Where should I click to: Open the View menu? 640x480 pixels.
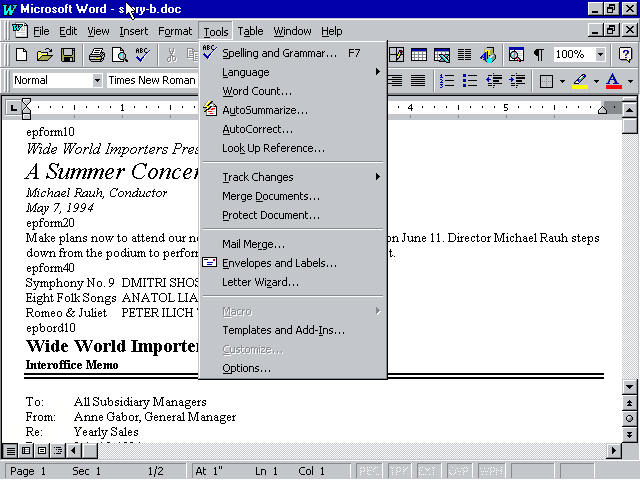coord(98,31)
